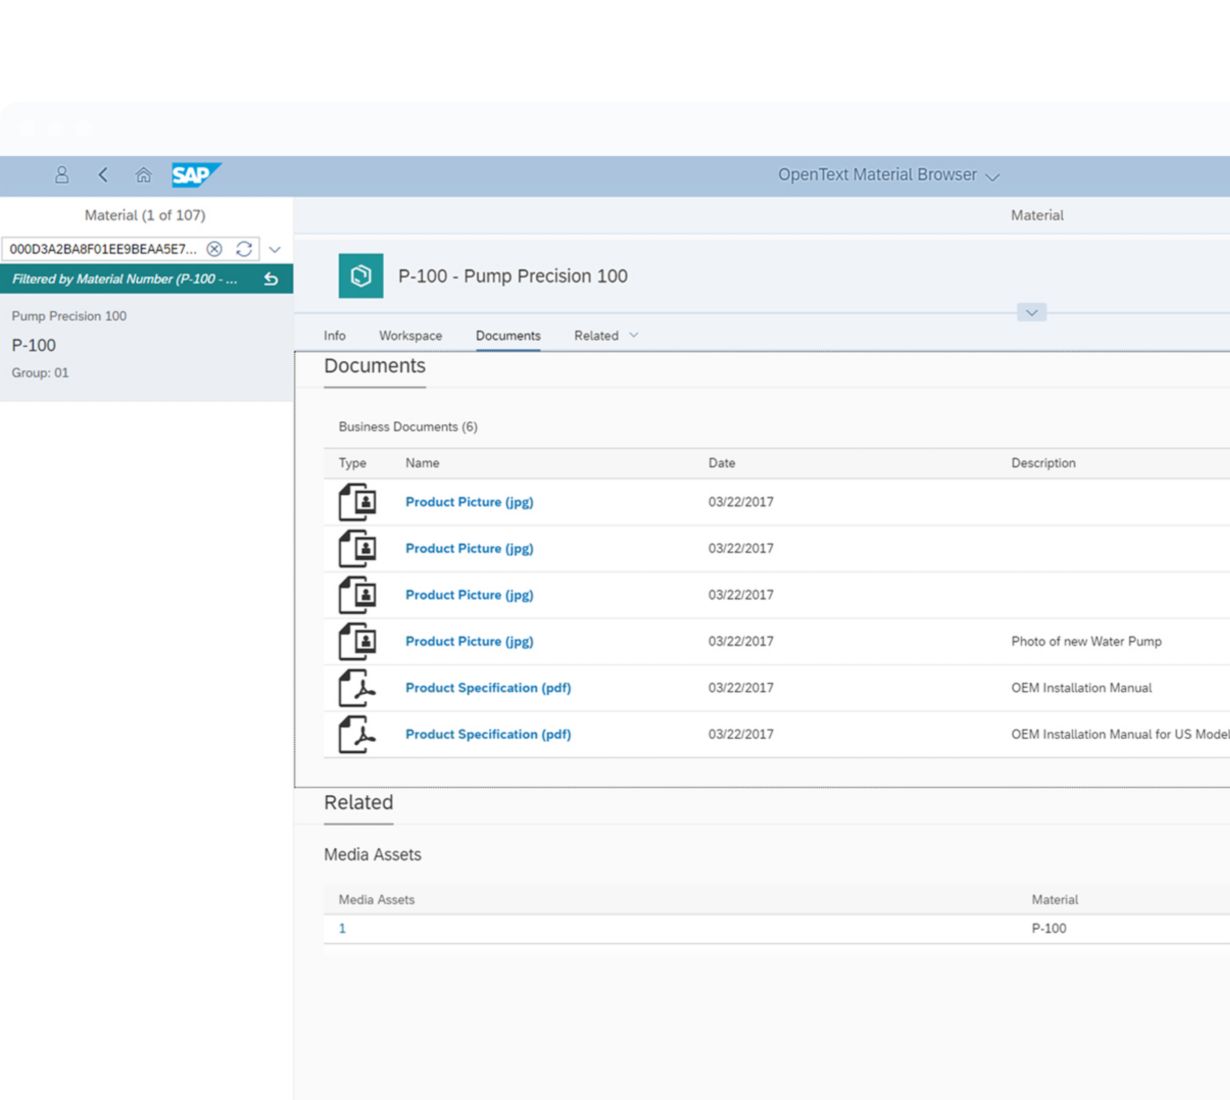Click the SAP logo
Screen dimensions: 1230x1100
194,175
